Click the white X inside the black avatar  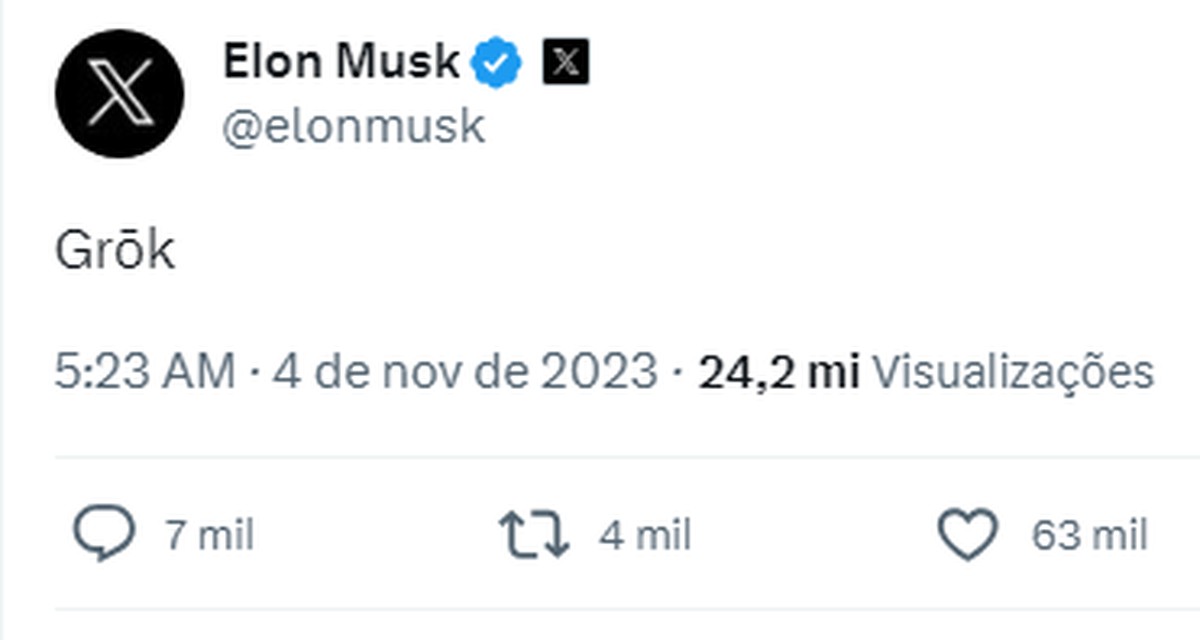(120, 93)
